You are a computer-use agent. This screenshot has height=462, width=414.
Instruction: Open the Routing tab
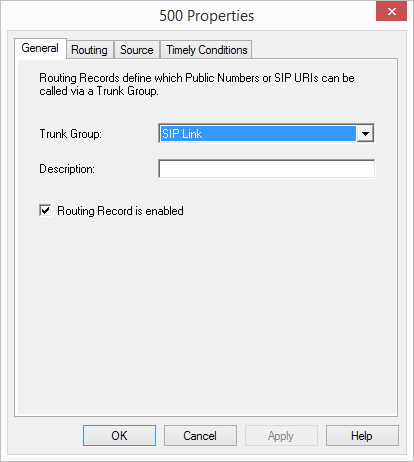pyautogui.click(x=89, y=50)
